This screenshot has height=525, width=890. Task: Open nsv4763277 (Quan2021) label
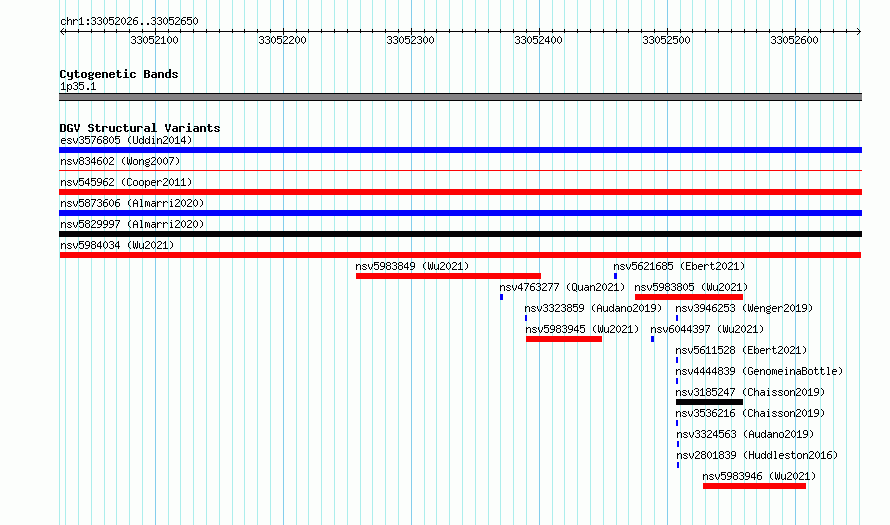[x=562, y=287]
